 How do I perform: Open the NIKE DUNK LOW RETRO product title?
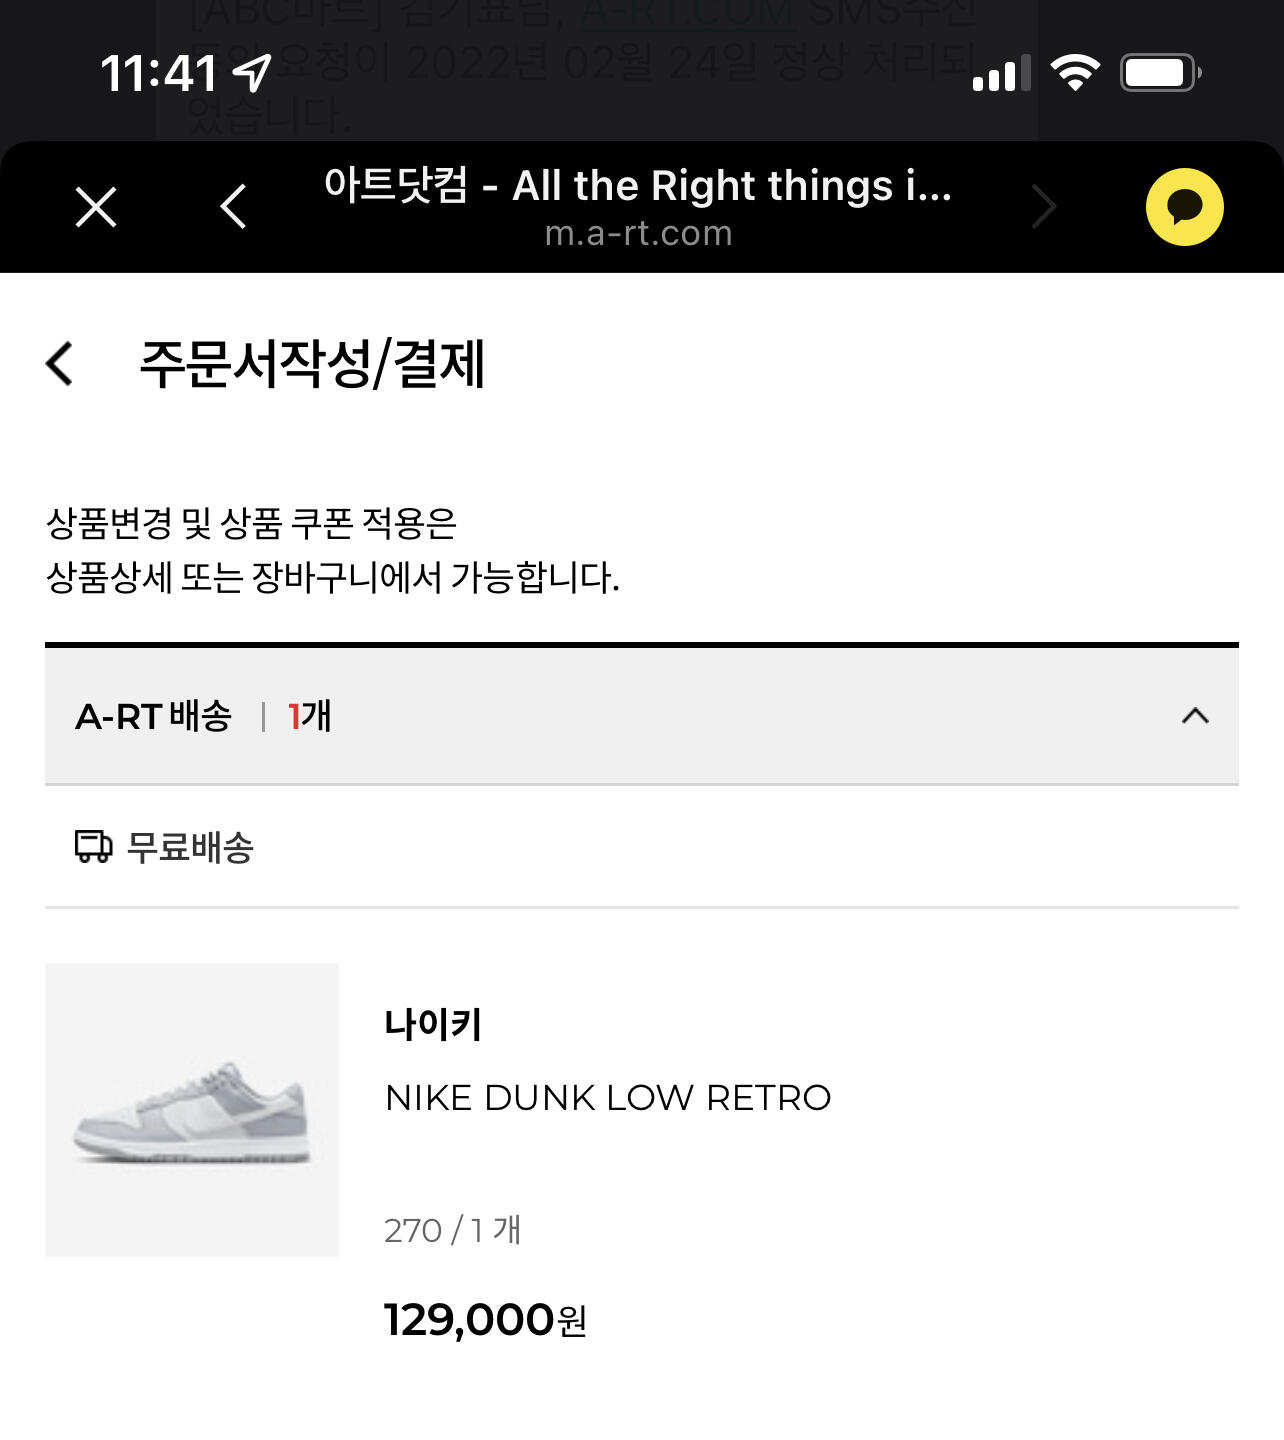point(608,1098)
